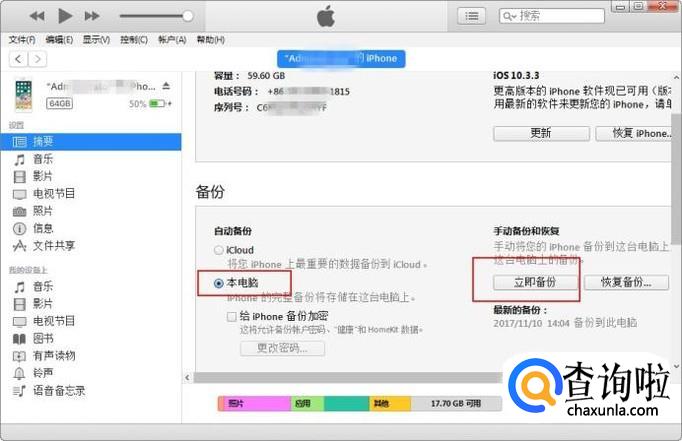The width and height of the screenshot is (682, 441).
Task: Select 照片 in sidebar
Action: click(43, 211)
